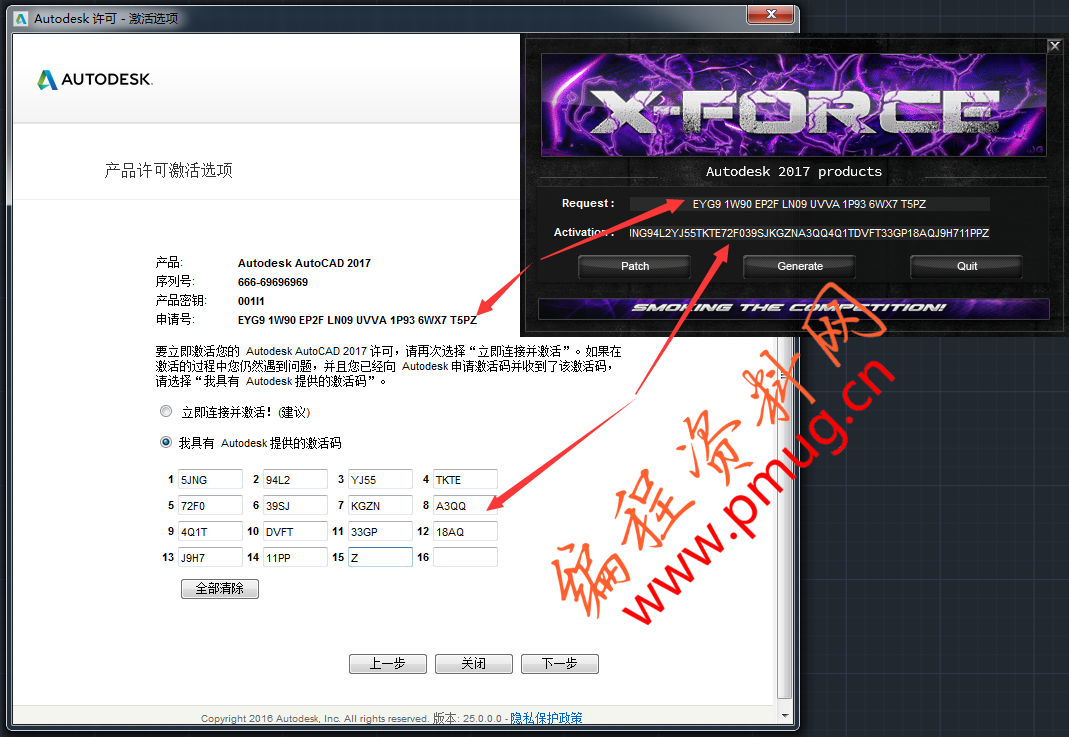Click Patch button in X-Force window

coord(635,266)
